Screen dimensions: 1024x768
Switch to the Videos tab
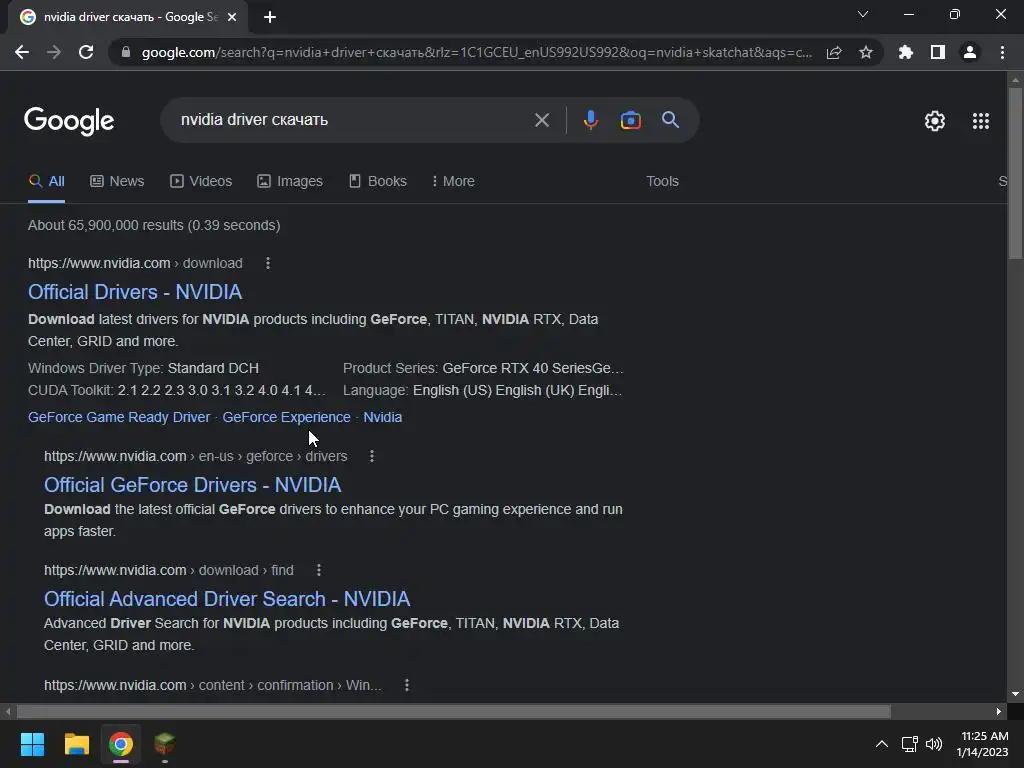coord(201,182)
